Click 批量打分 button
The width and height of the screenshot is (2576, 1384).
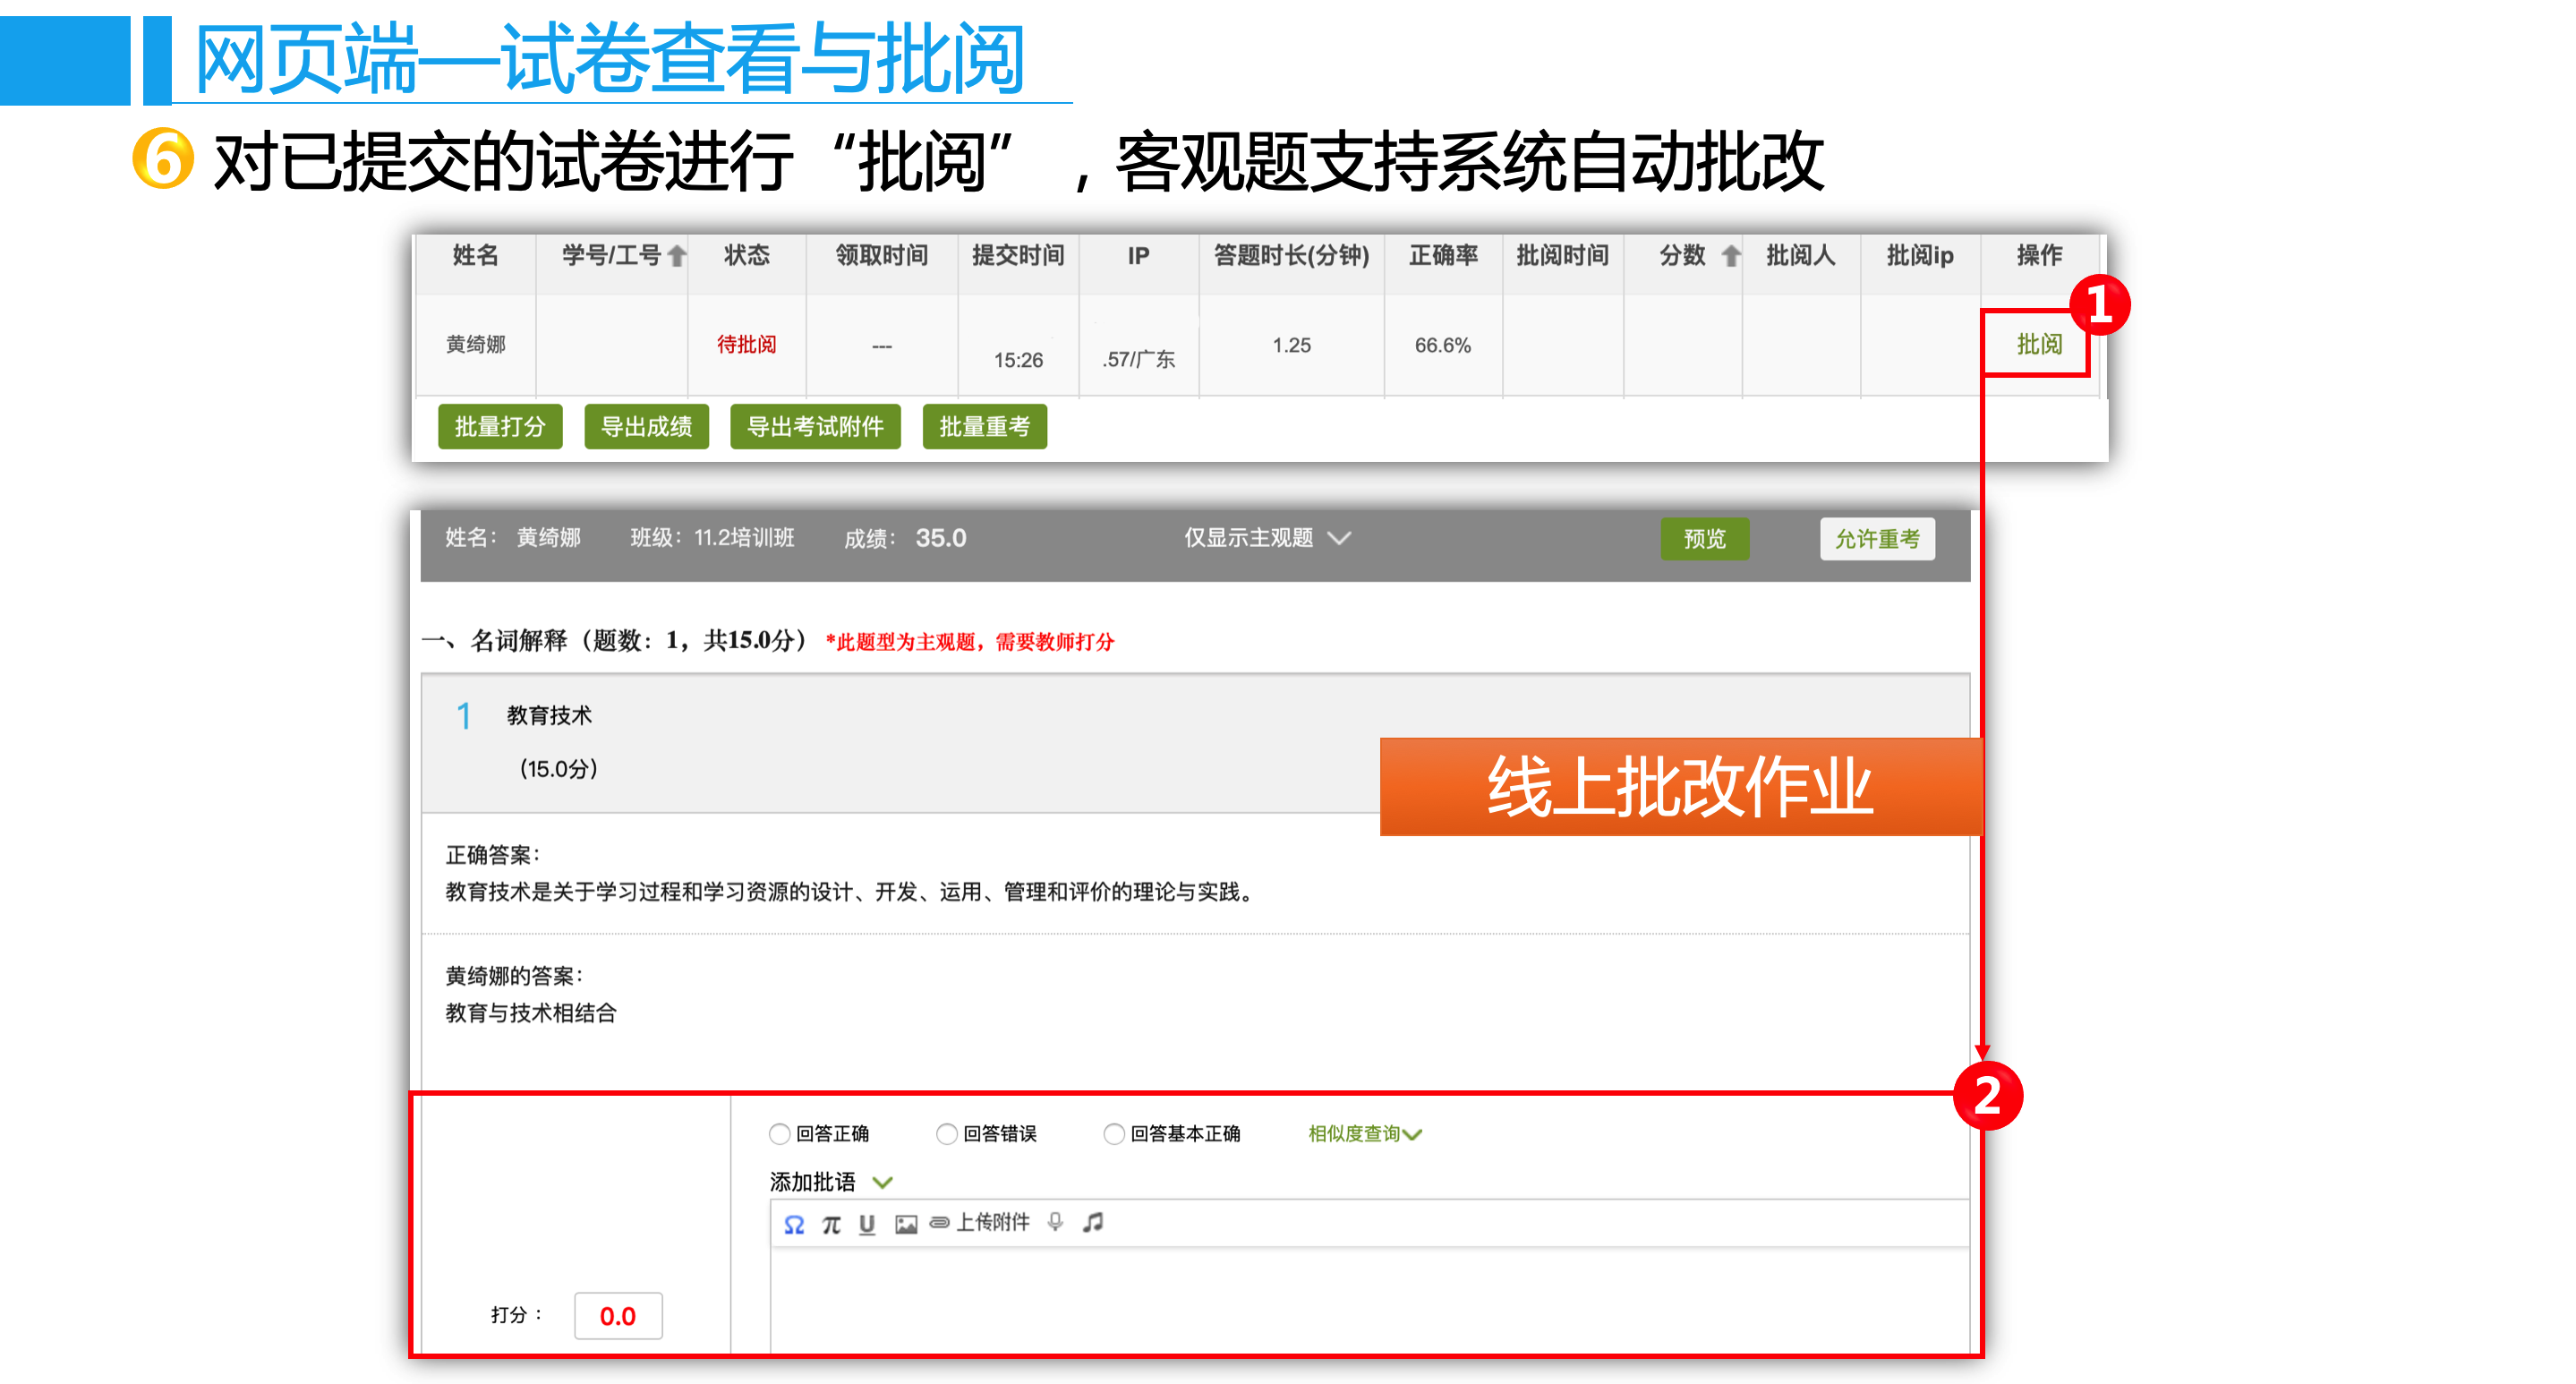[x=499, y=427]
